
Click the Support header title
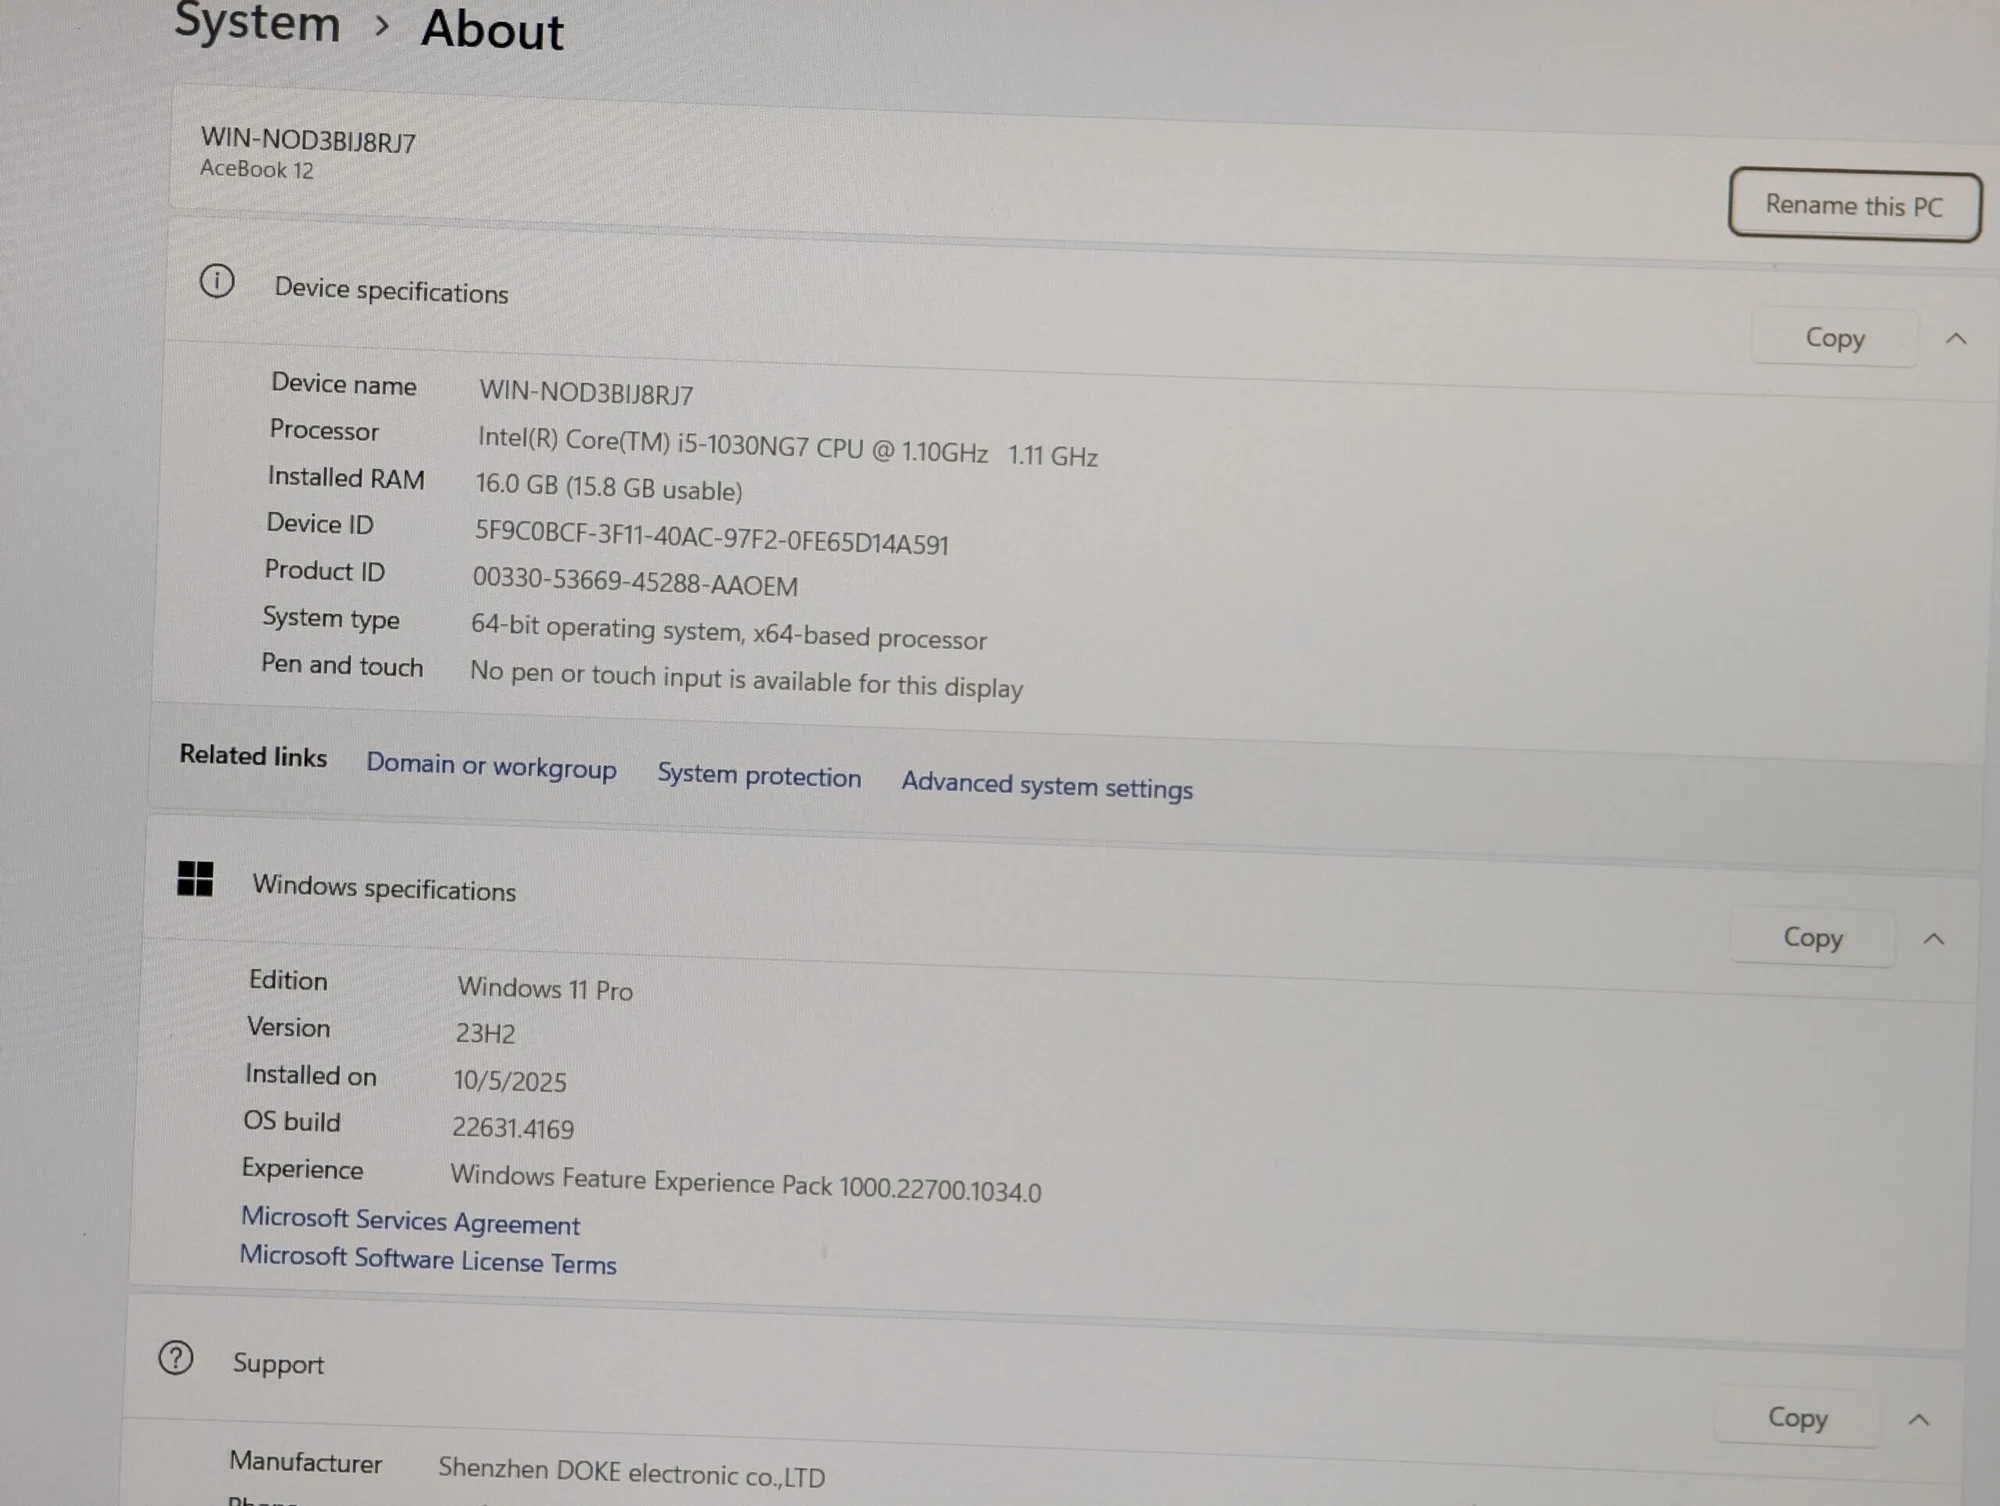pyautogui.click(x=278, y=1364)
